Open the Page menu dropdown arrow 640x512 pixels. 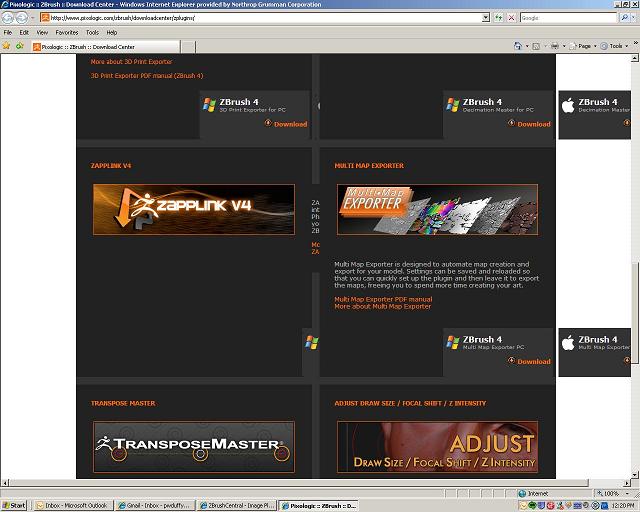pos(595,46)
